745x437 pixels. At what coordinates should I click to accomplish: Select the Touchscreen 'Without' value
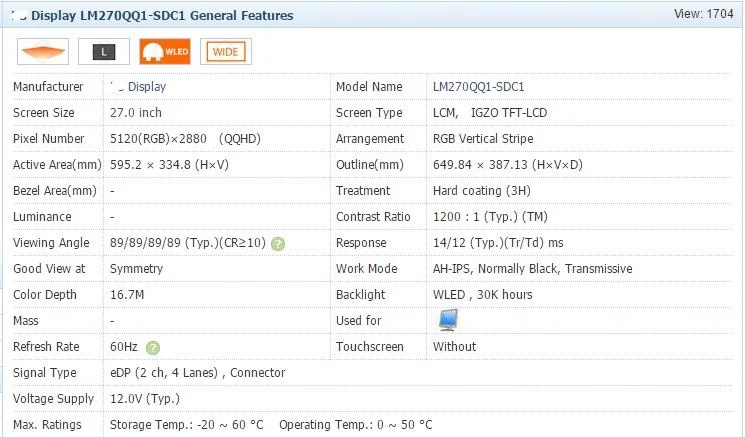[454, 347]
